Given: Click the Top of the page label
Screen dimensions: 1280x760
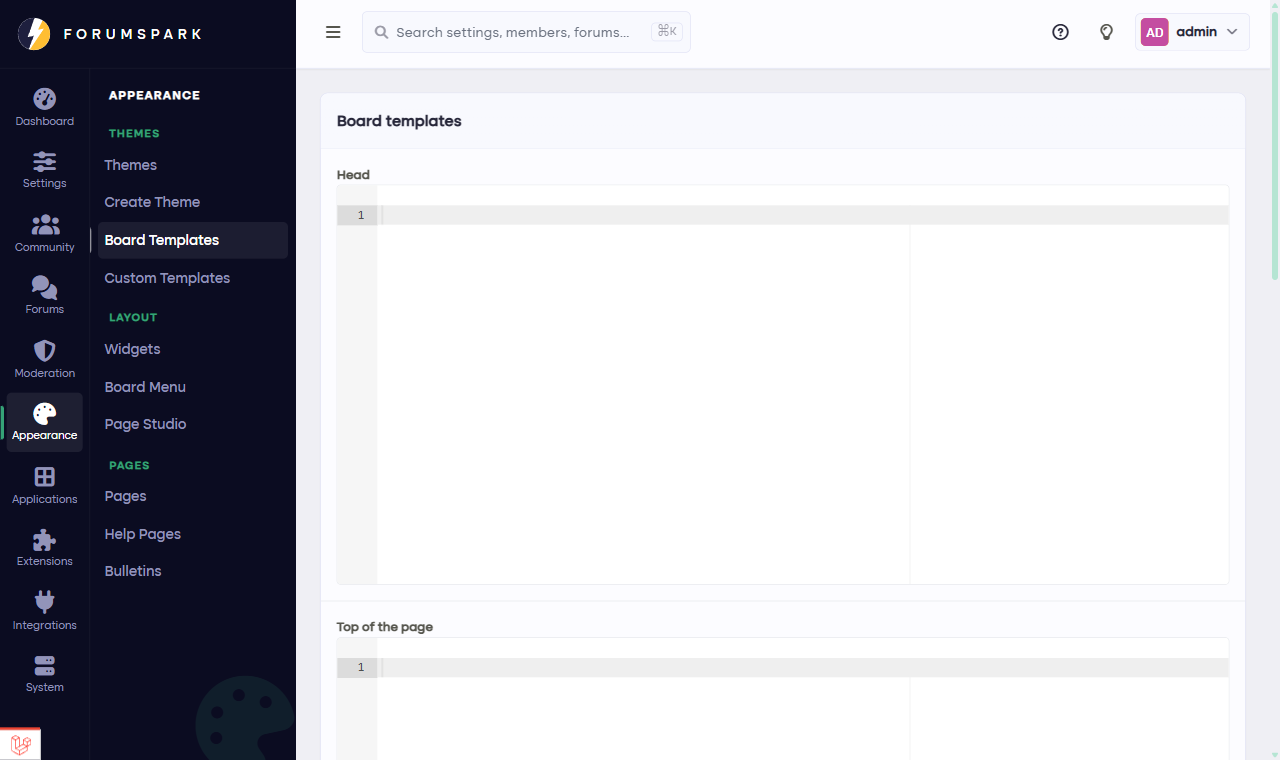Looking at the screenshot, I should [385, 627].
